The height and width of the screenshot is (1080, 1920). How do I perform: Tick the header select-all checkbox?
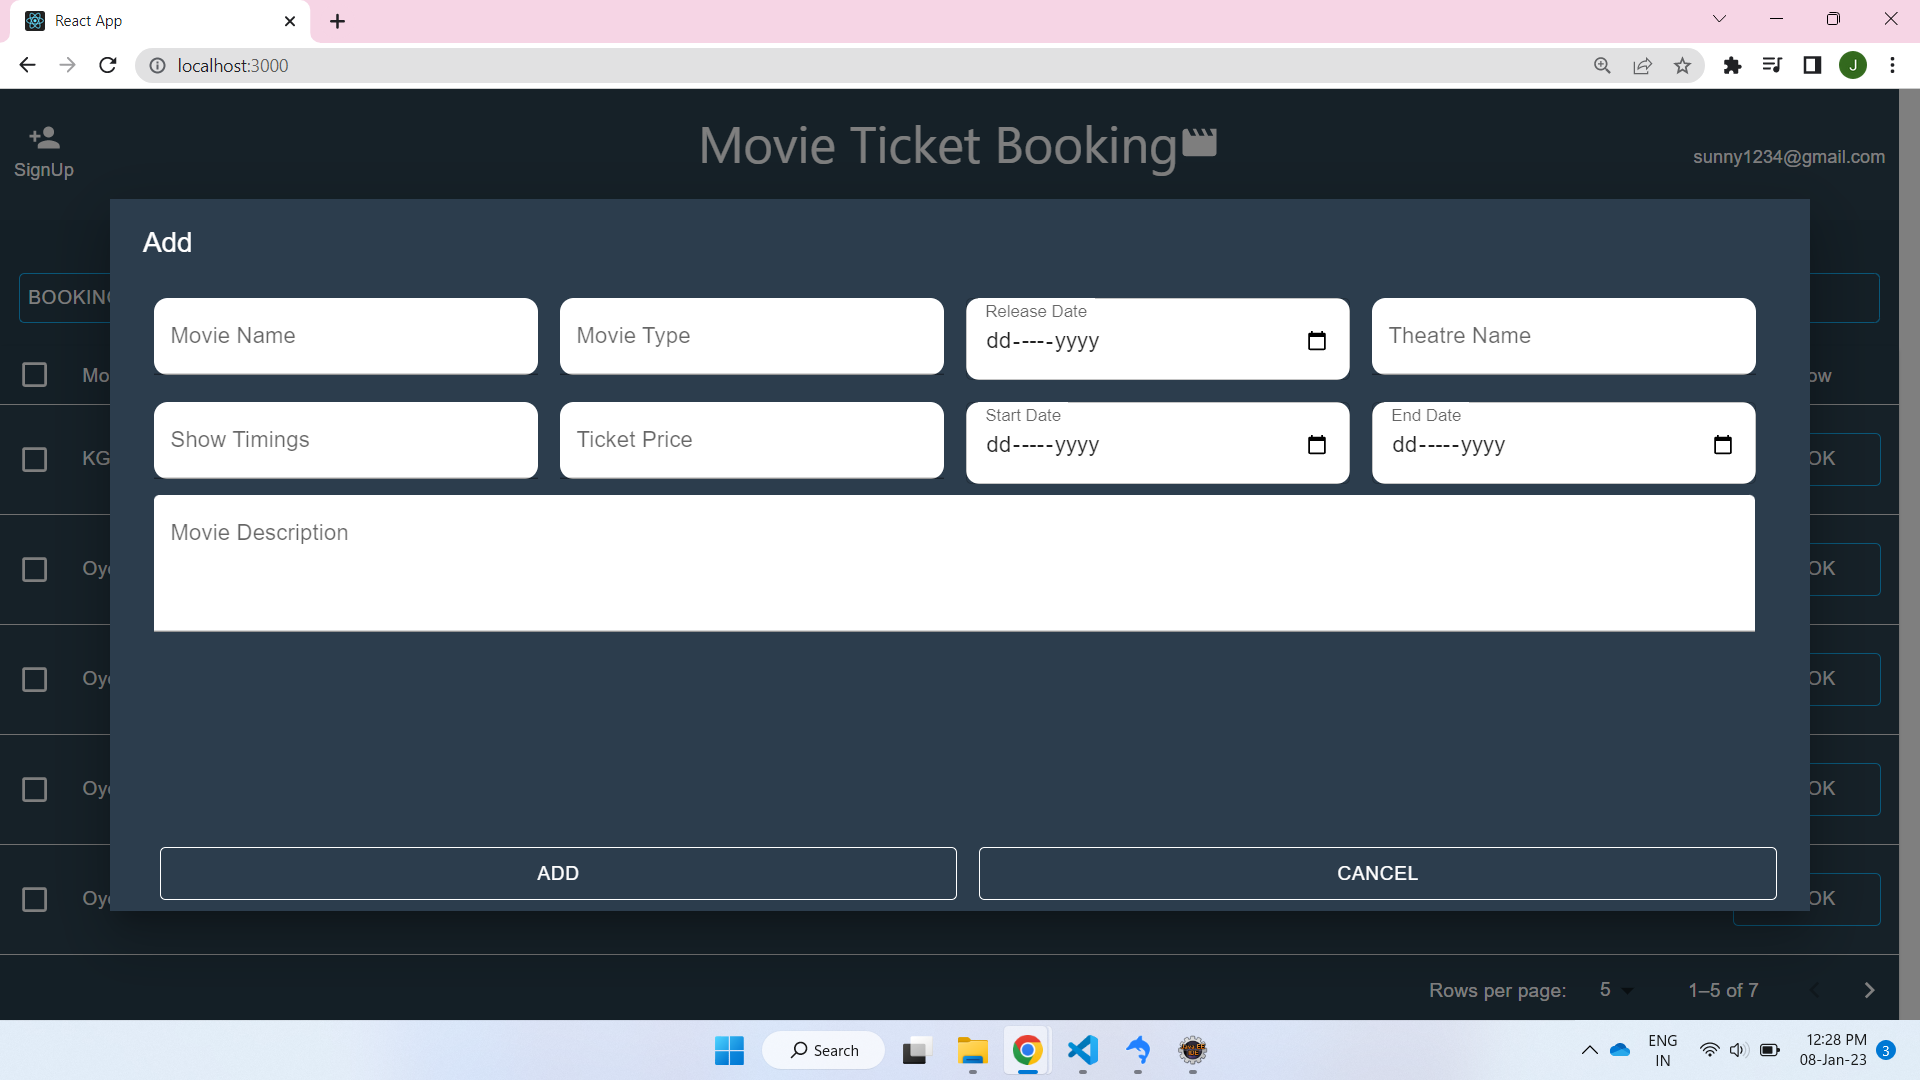pyautogui.click(x=35, y=375)
